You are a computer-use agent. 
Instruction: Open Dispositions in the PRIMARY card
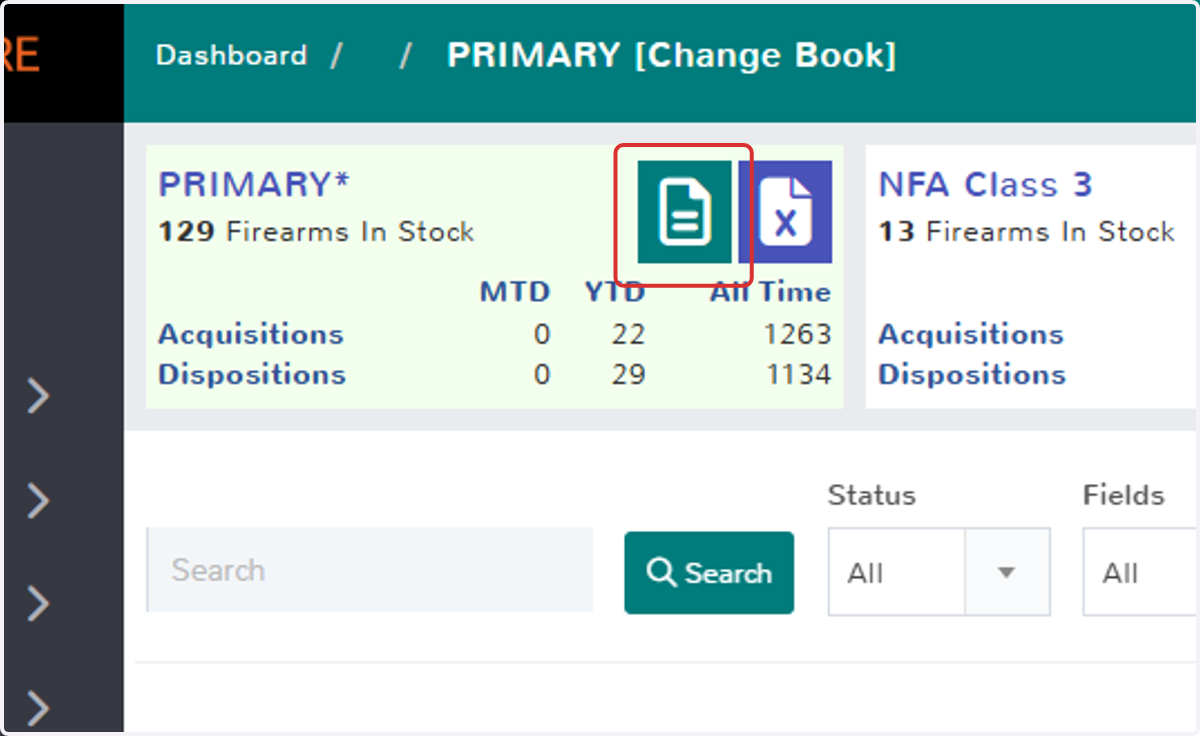[x=252, y=375]
